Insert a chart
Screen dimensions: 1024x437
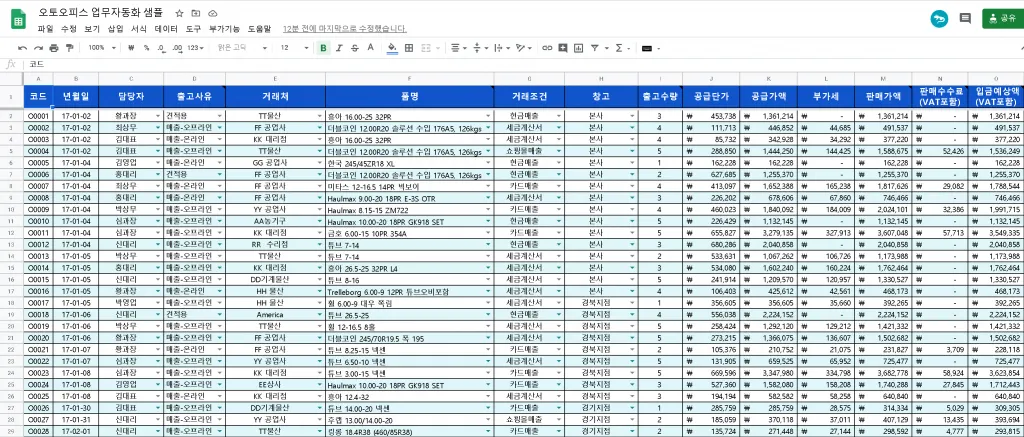578,48
